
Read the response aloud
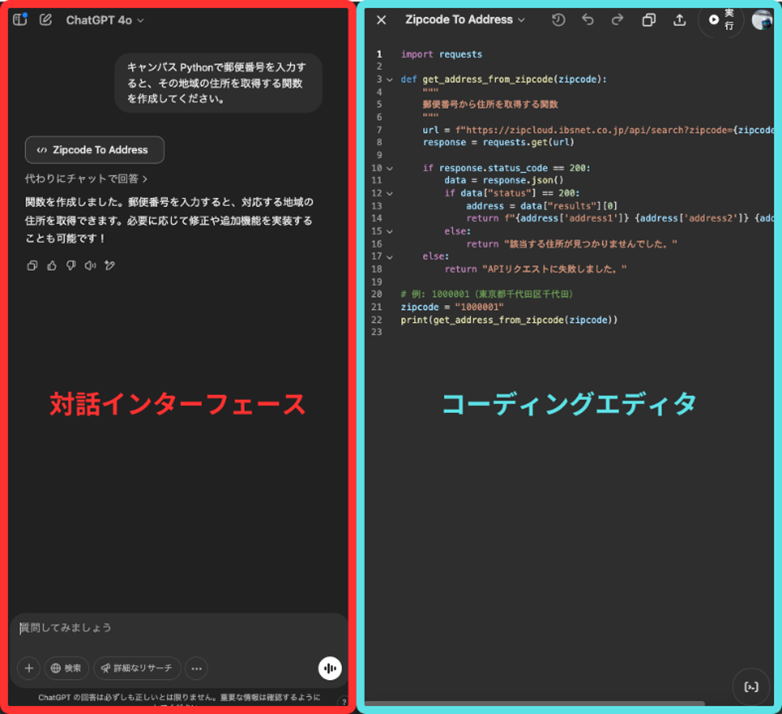(x=90, y=266)
